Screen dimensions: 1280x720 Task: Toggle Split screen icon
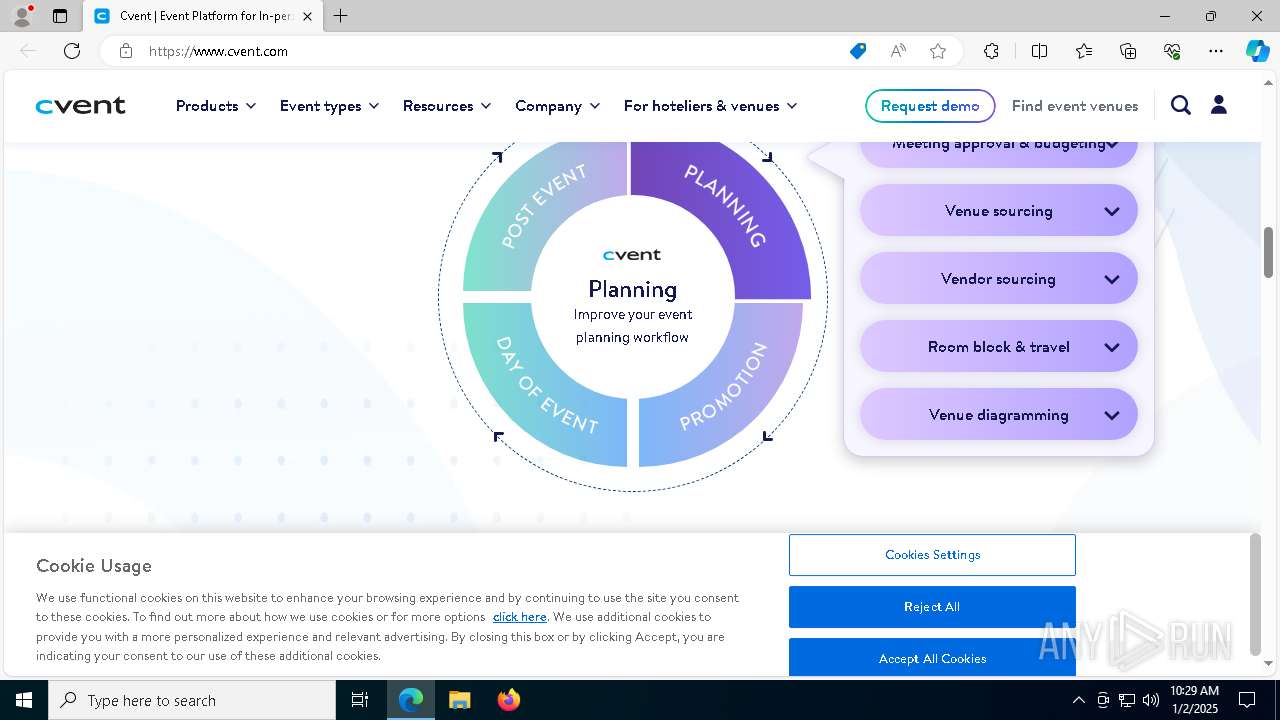1039,51
